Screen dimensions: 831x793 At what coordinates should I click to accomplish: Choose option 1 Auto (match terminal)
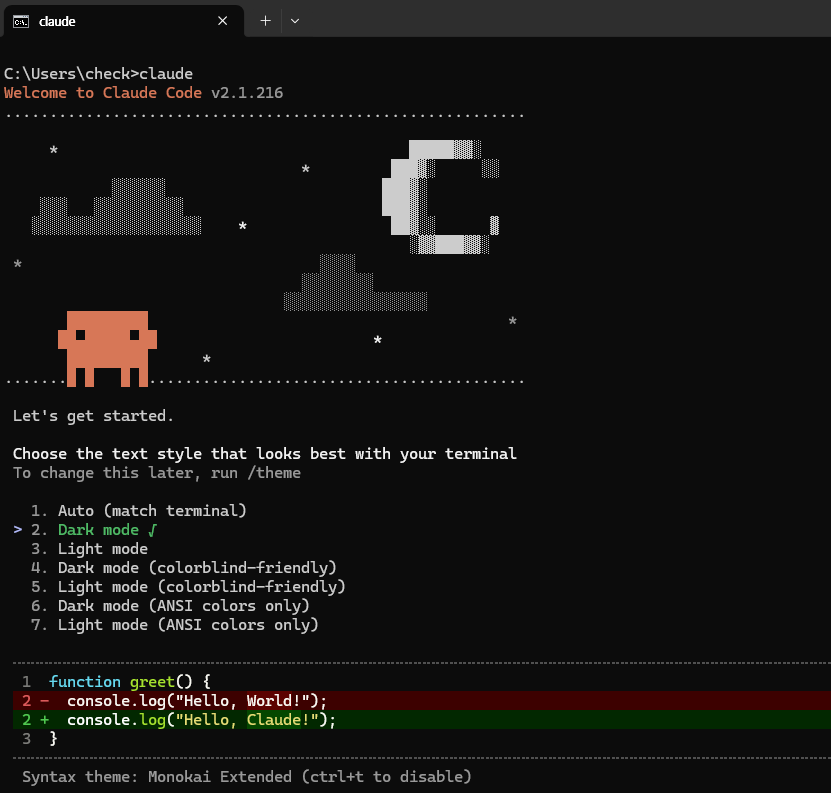(x=139, y=511)
